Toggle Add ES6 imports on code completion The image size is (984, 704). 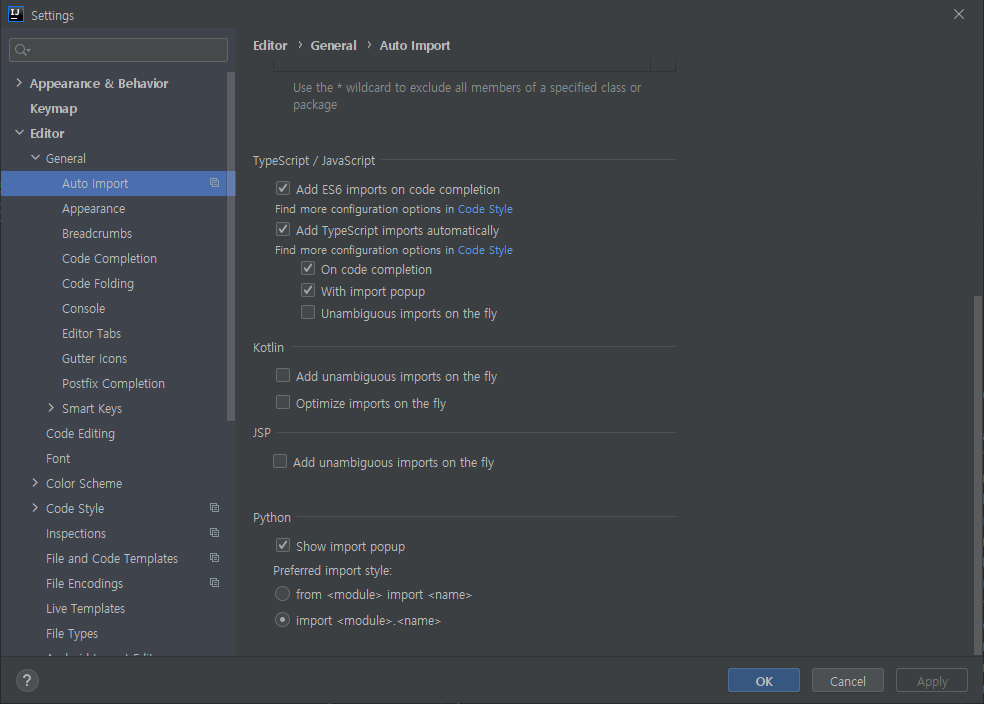(x=283, y=188)
